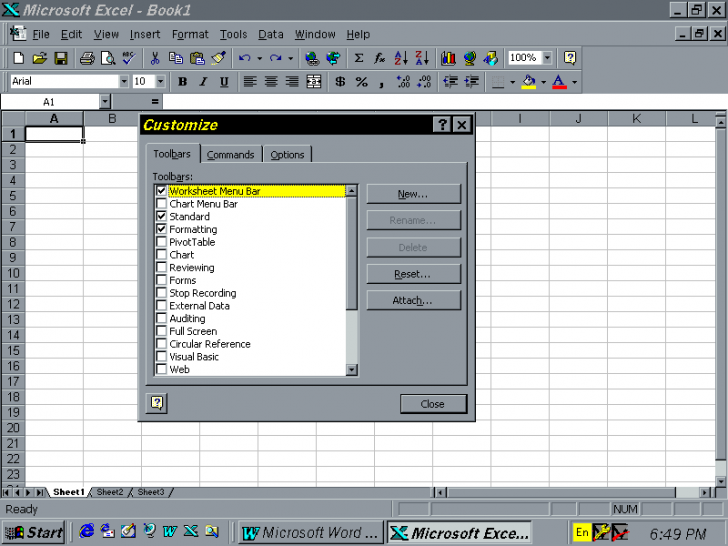Image resolution: width=728 pixels, height=546 pixels.
Task: Open the Zoom percentage dropdown
Action: pyautogui.click(x=547, y=58)
